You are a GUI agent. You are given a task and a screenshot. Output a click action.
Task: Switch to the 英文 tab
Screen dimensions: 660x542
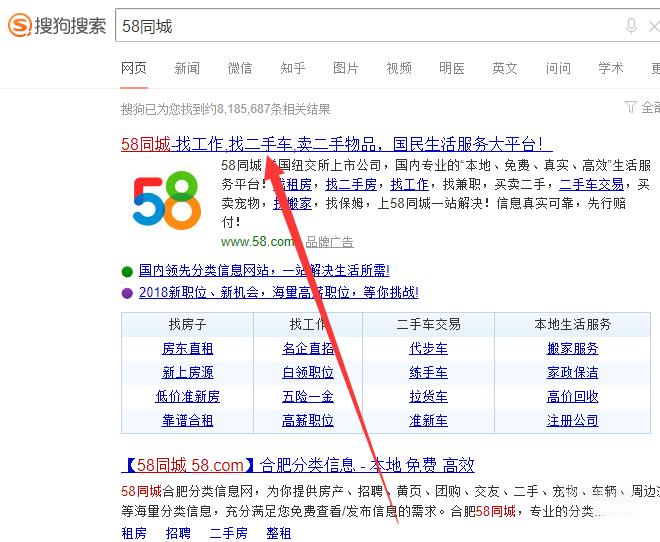pos(505,68)
